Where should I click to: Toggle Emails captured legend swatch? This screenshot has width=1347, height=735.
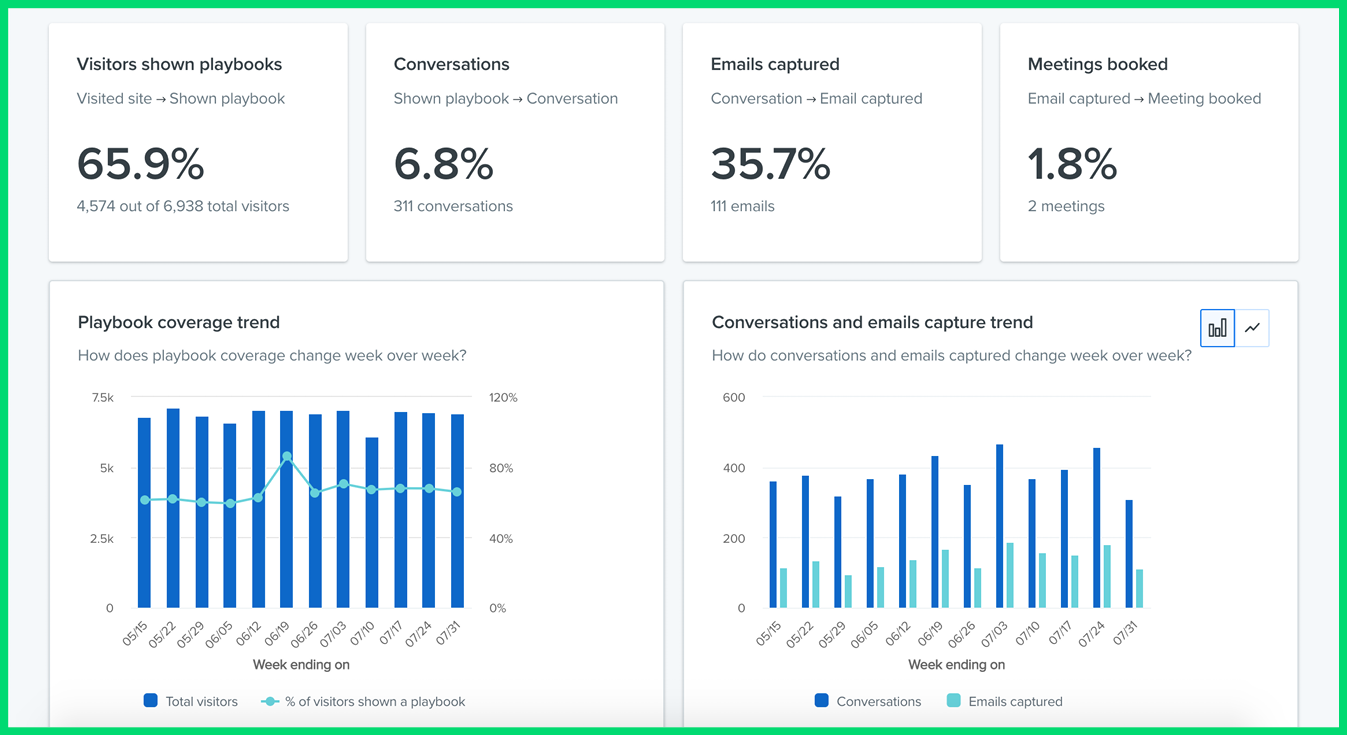[953, 701]
